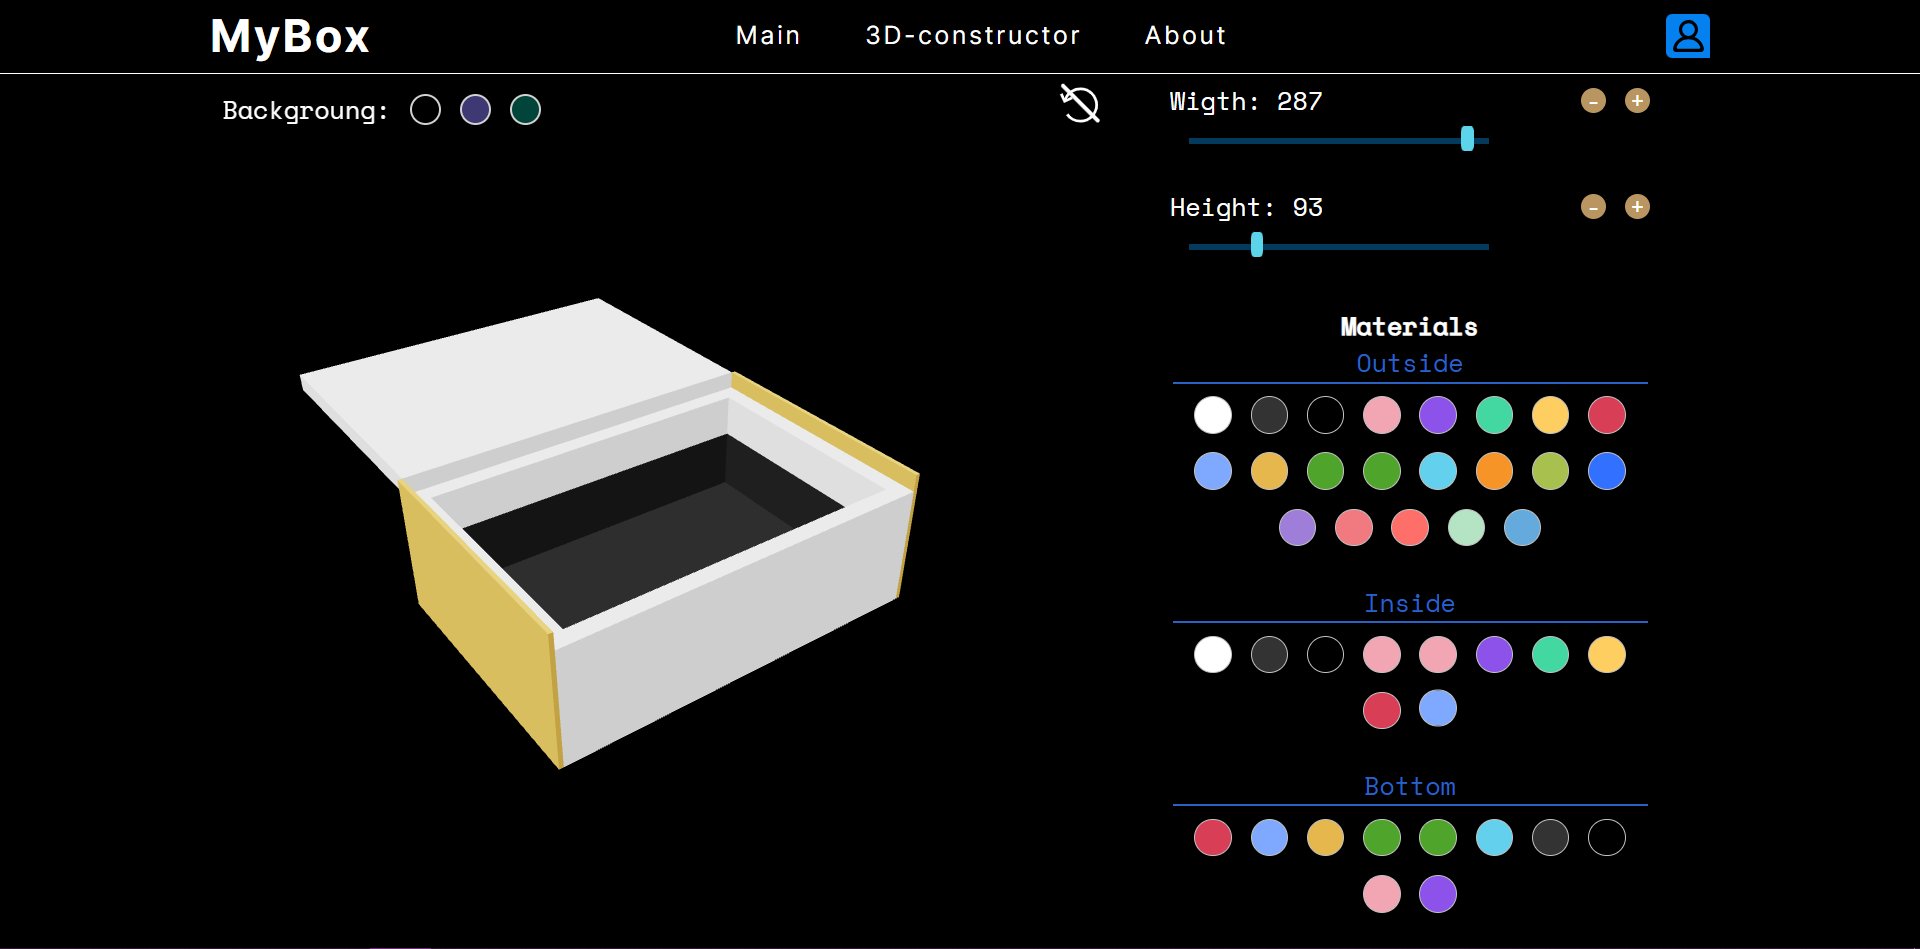Viewport: 1920px width, 949px height.
Task: Click the plus icon to increase Height
Action: tap(1637, 207)
